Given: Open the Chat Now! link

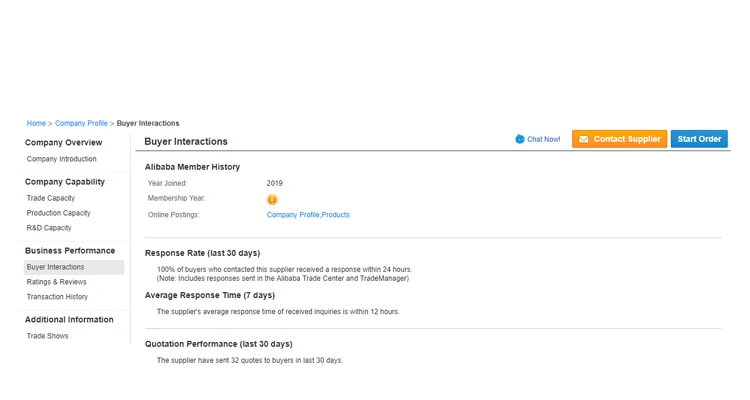Looking at the screenshot, I should 544,139.
